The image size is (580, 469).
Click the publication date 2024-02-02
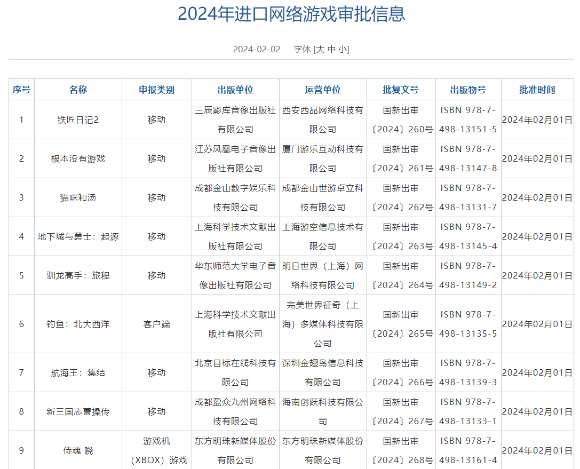pos(257,49)
